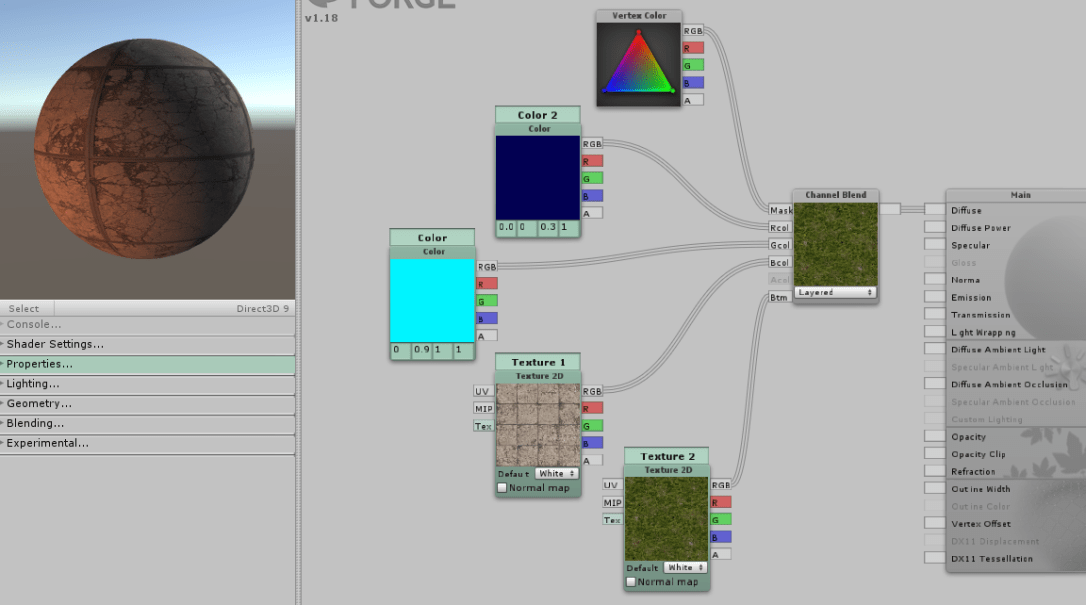Click the Mask input on Channel Blend

(780, 211)
